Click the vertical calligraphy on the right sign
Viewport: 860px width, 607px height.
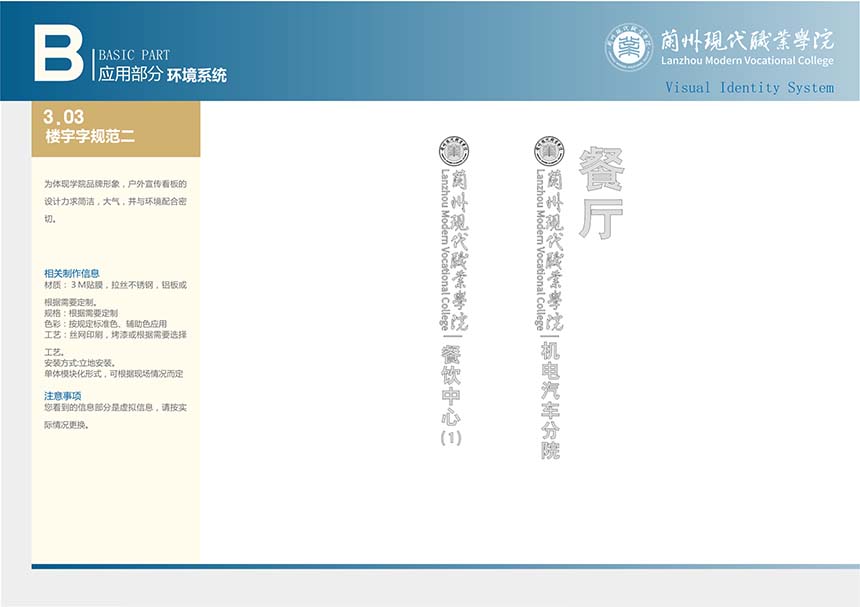556,250
